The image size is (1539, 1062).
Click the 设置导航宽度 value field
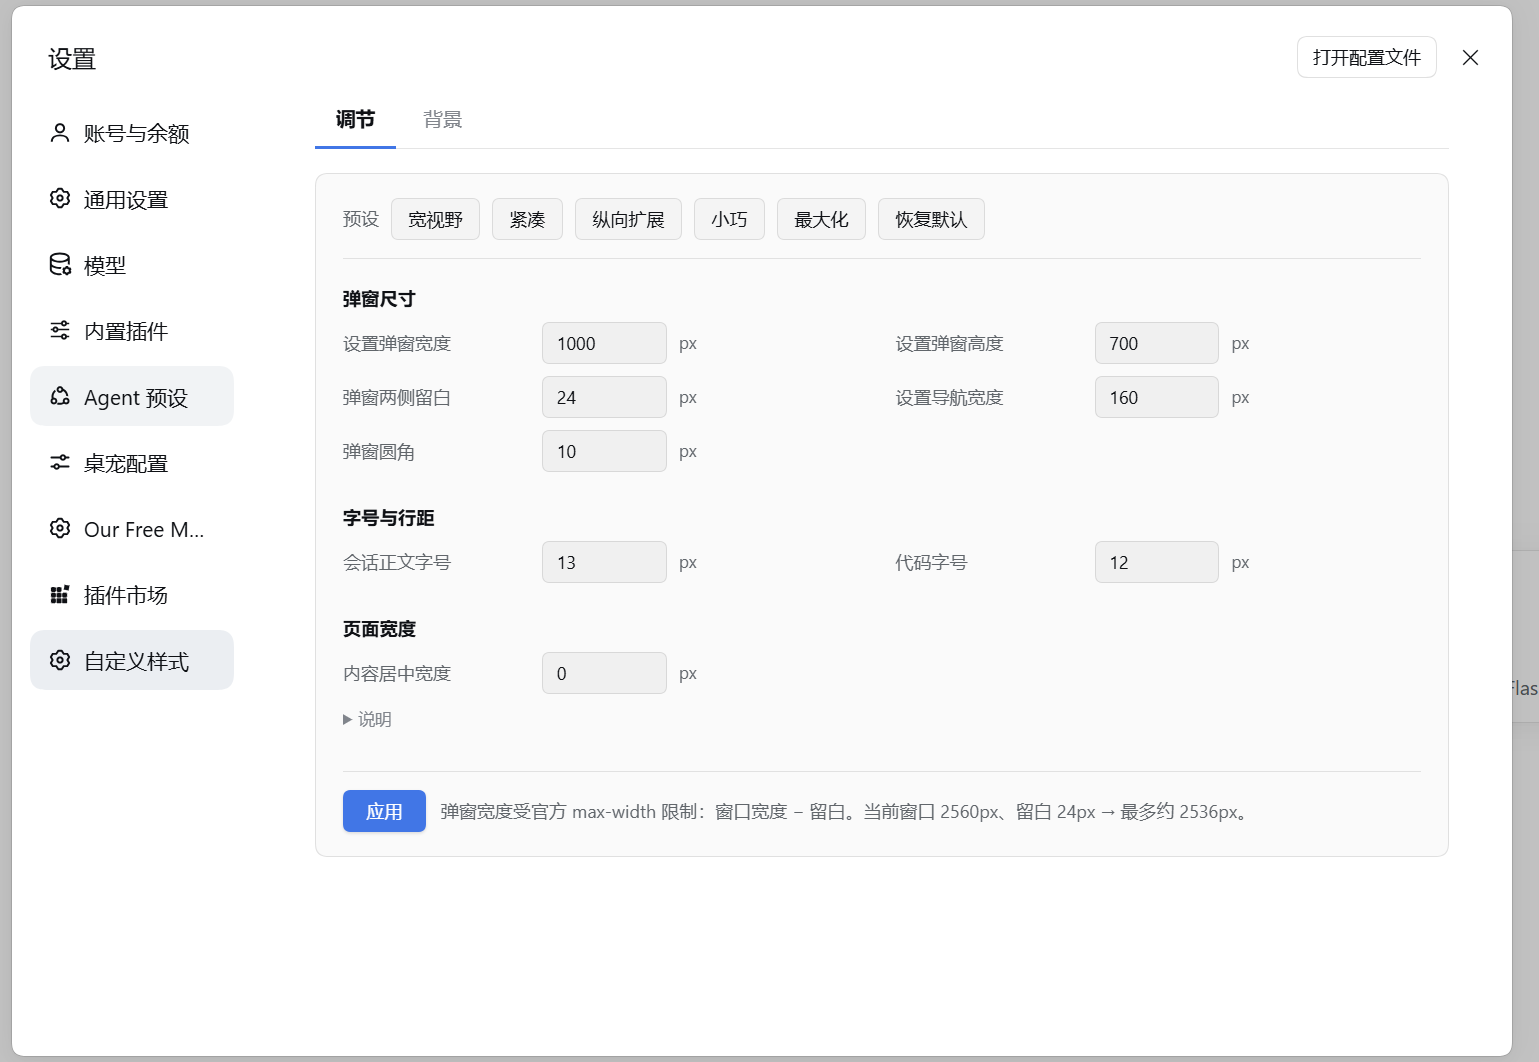1156,397
